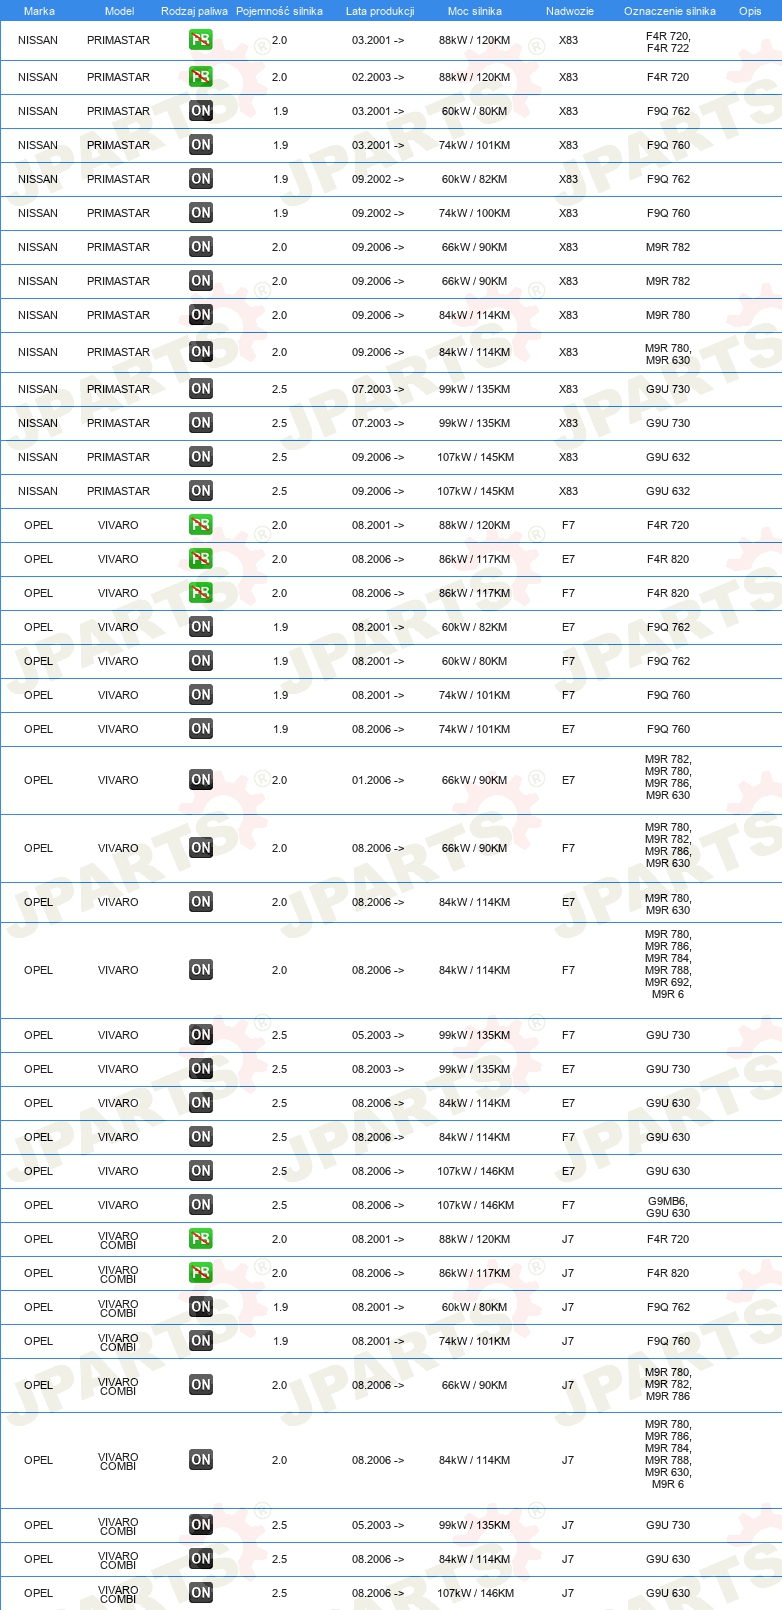This screenshot has width=782, height=1610.
Task: Click diesel icon in Opel Vivaro 08.2003 row
Action: click(201, 1069)
